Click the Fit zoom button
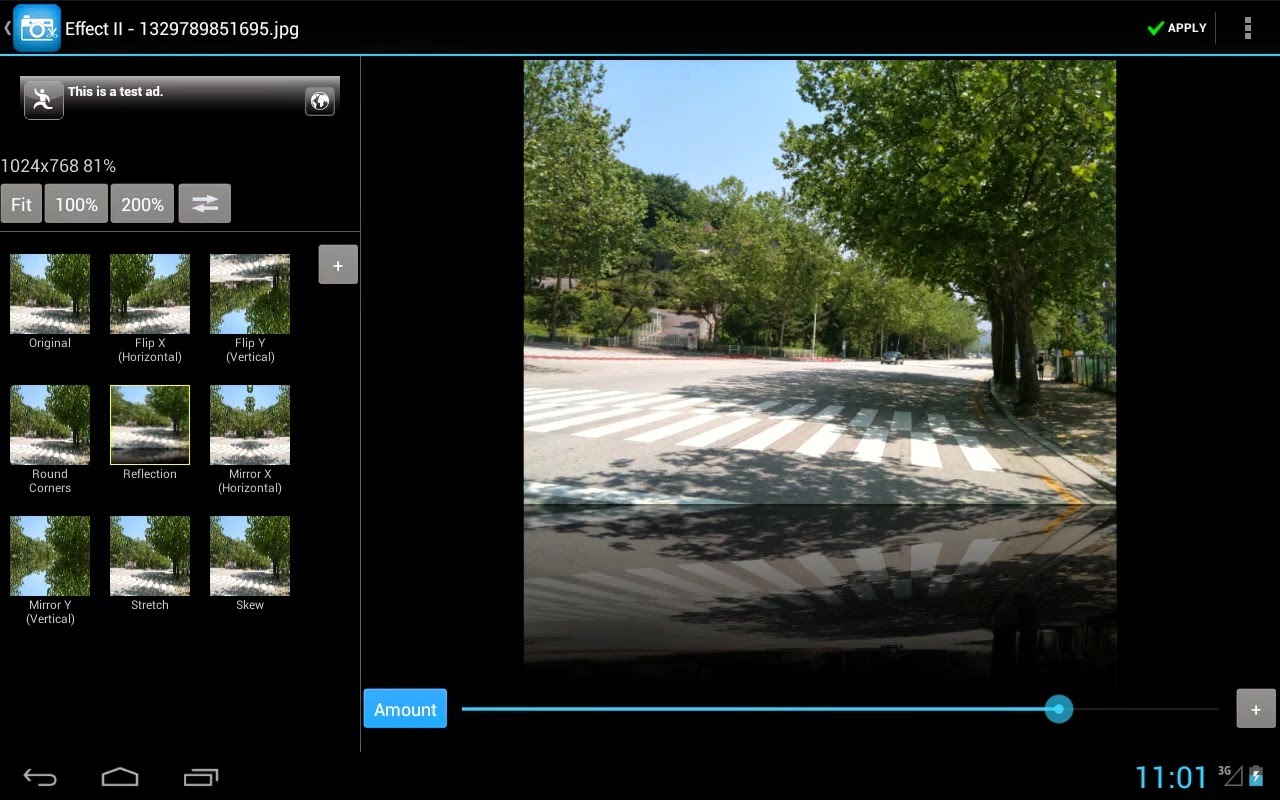The image size is (1280, 800). pyautogui.click(x=21, y=204)
